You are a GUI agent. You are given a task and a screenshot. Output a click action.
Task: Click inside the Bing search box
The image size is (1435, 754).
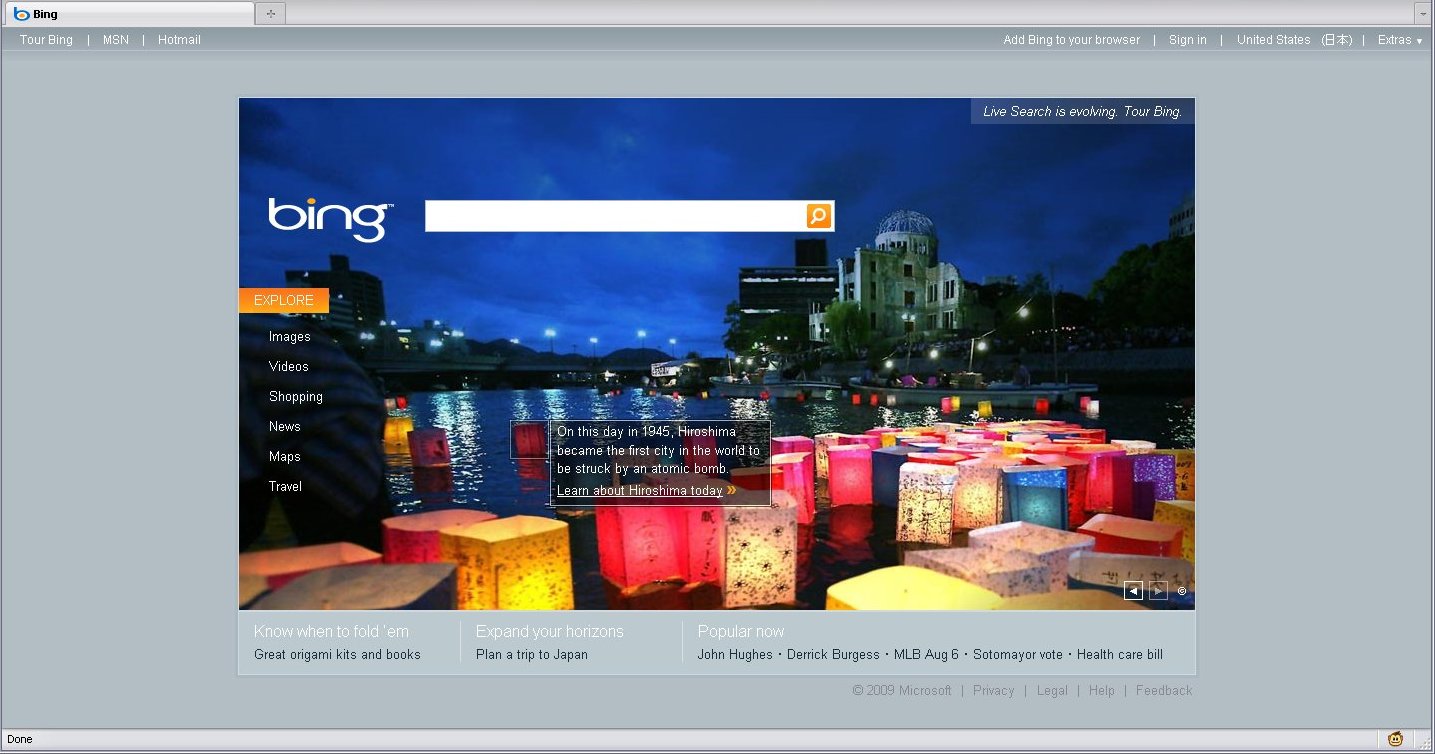[x=614, y=216]
